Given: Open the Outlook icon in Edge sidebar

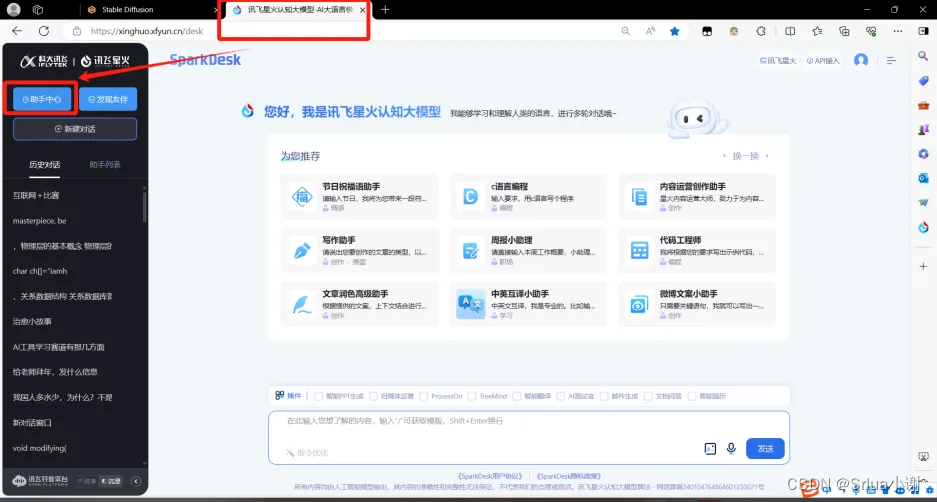Looking at the screenshot, I should [x=923, y=178].
